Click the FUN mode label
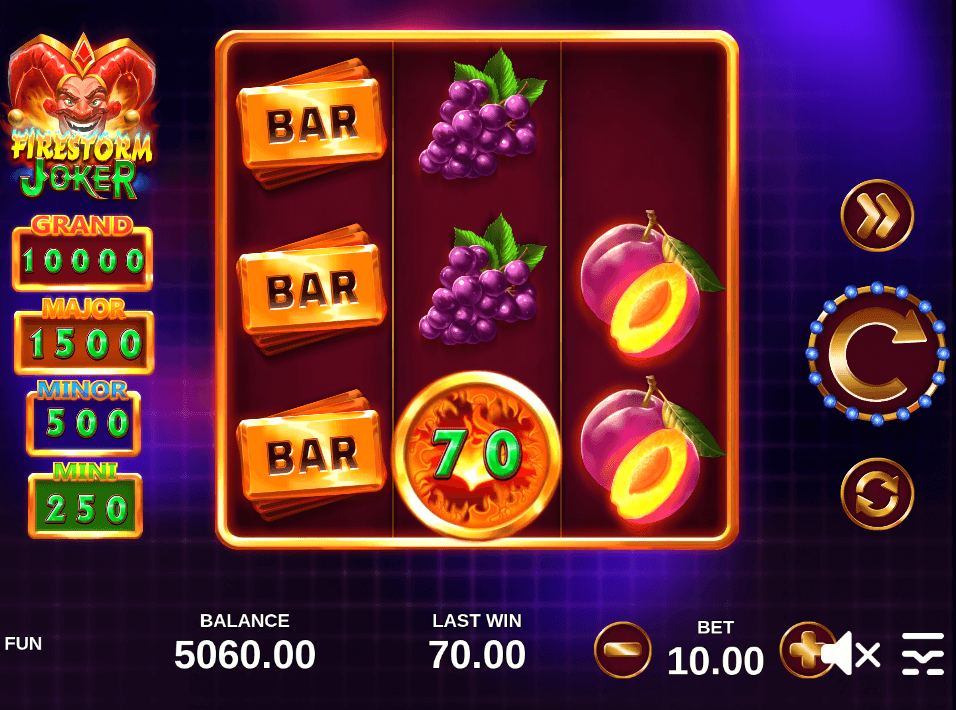The width and height of the screenshot is (956, 710). tap(23, 644)
